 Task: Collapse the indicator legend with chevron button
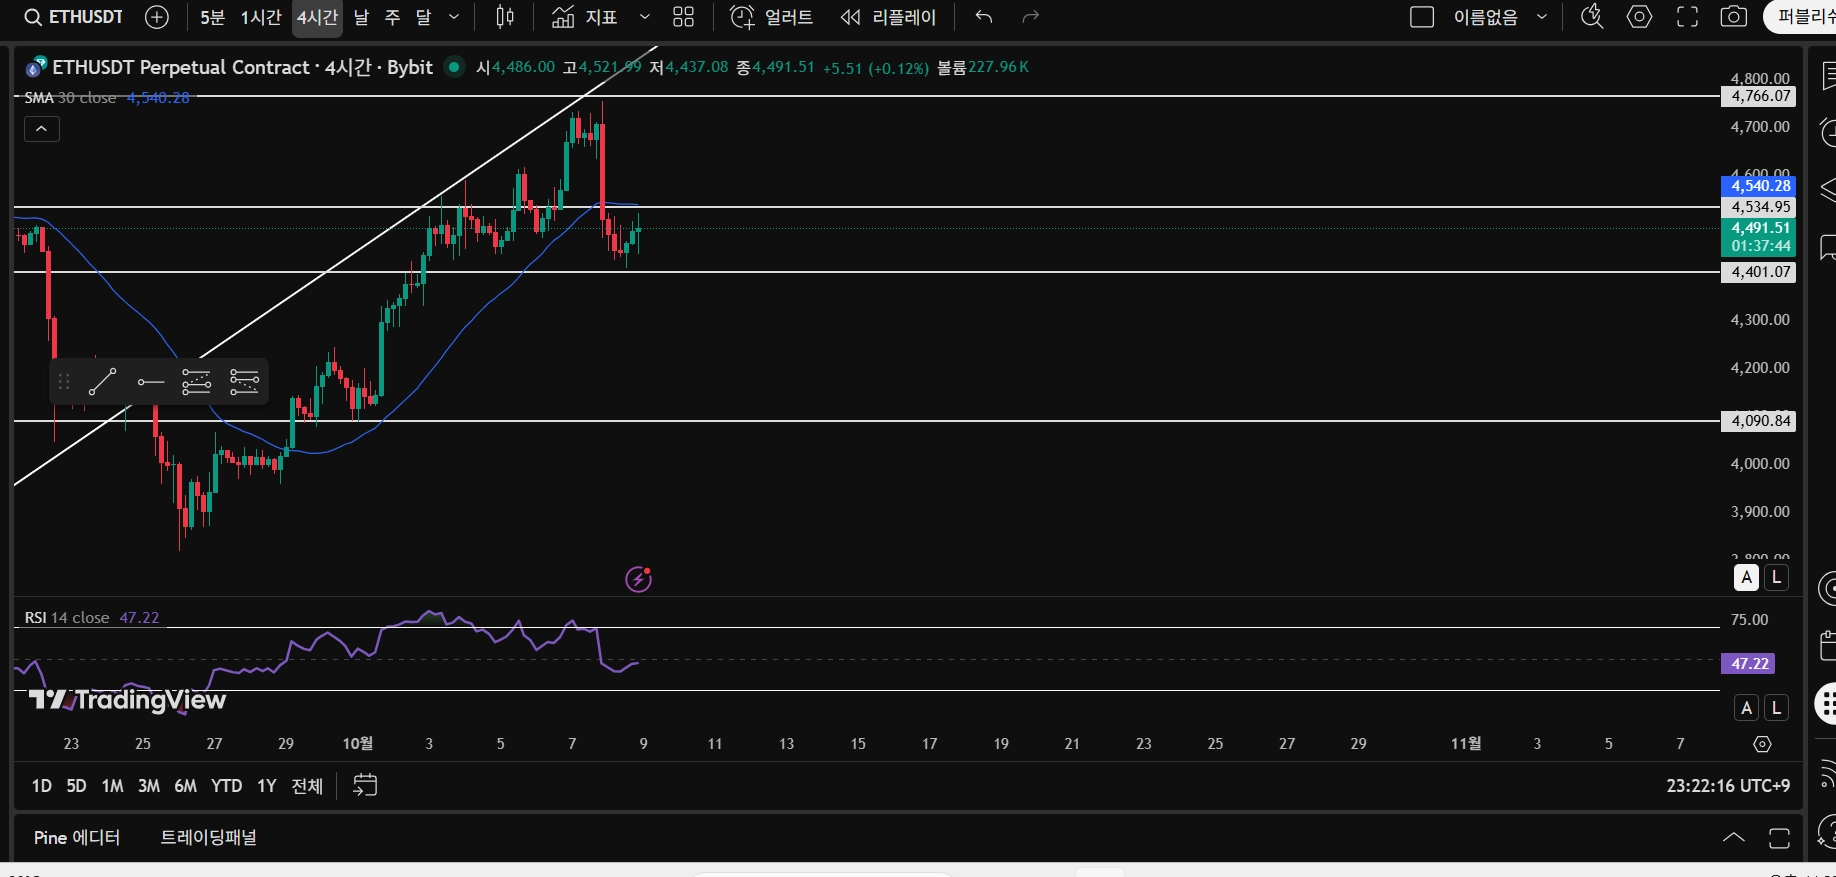pos(42,129)
